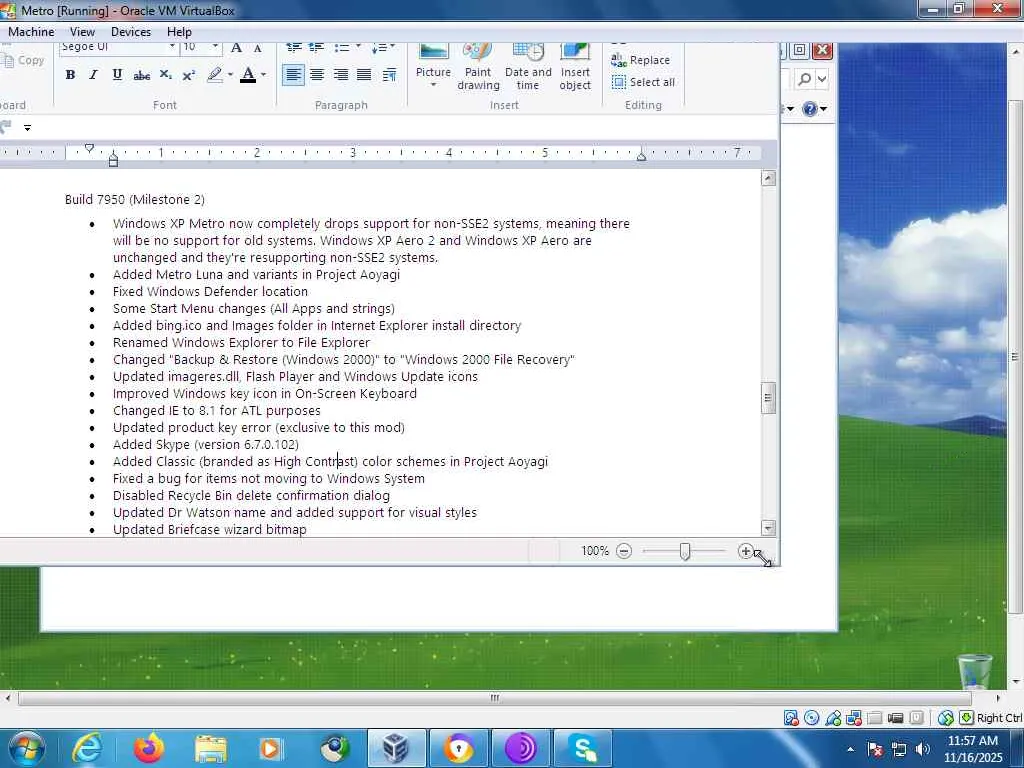Image resolution: width=1024 pixels, height=768 pixels.
Task: Open the line spacing dropdown
Action: pos(383,48)
